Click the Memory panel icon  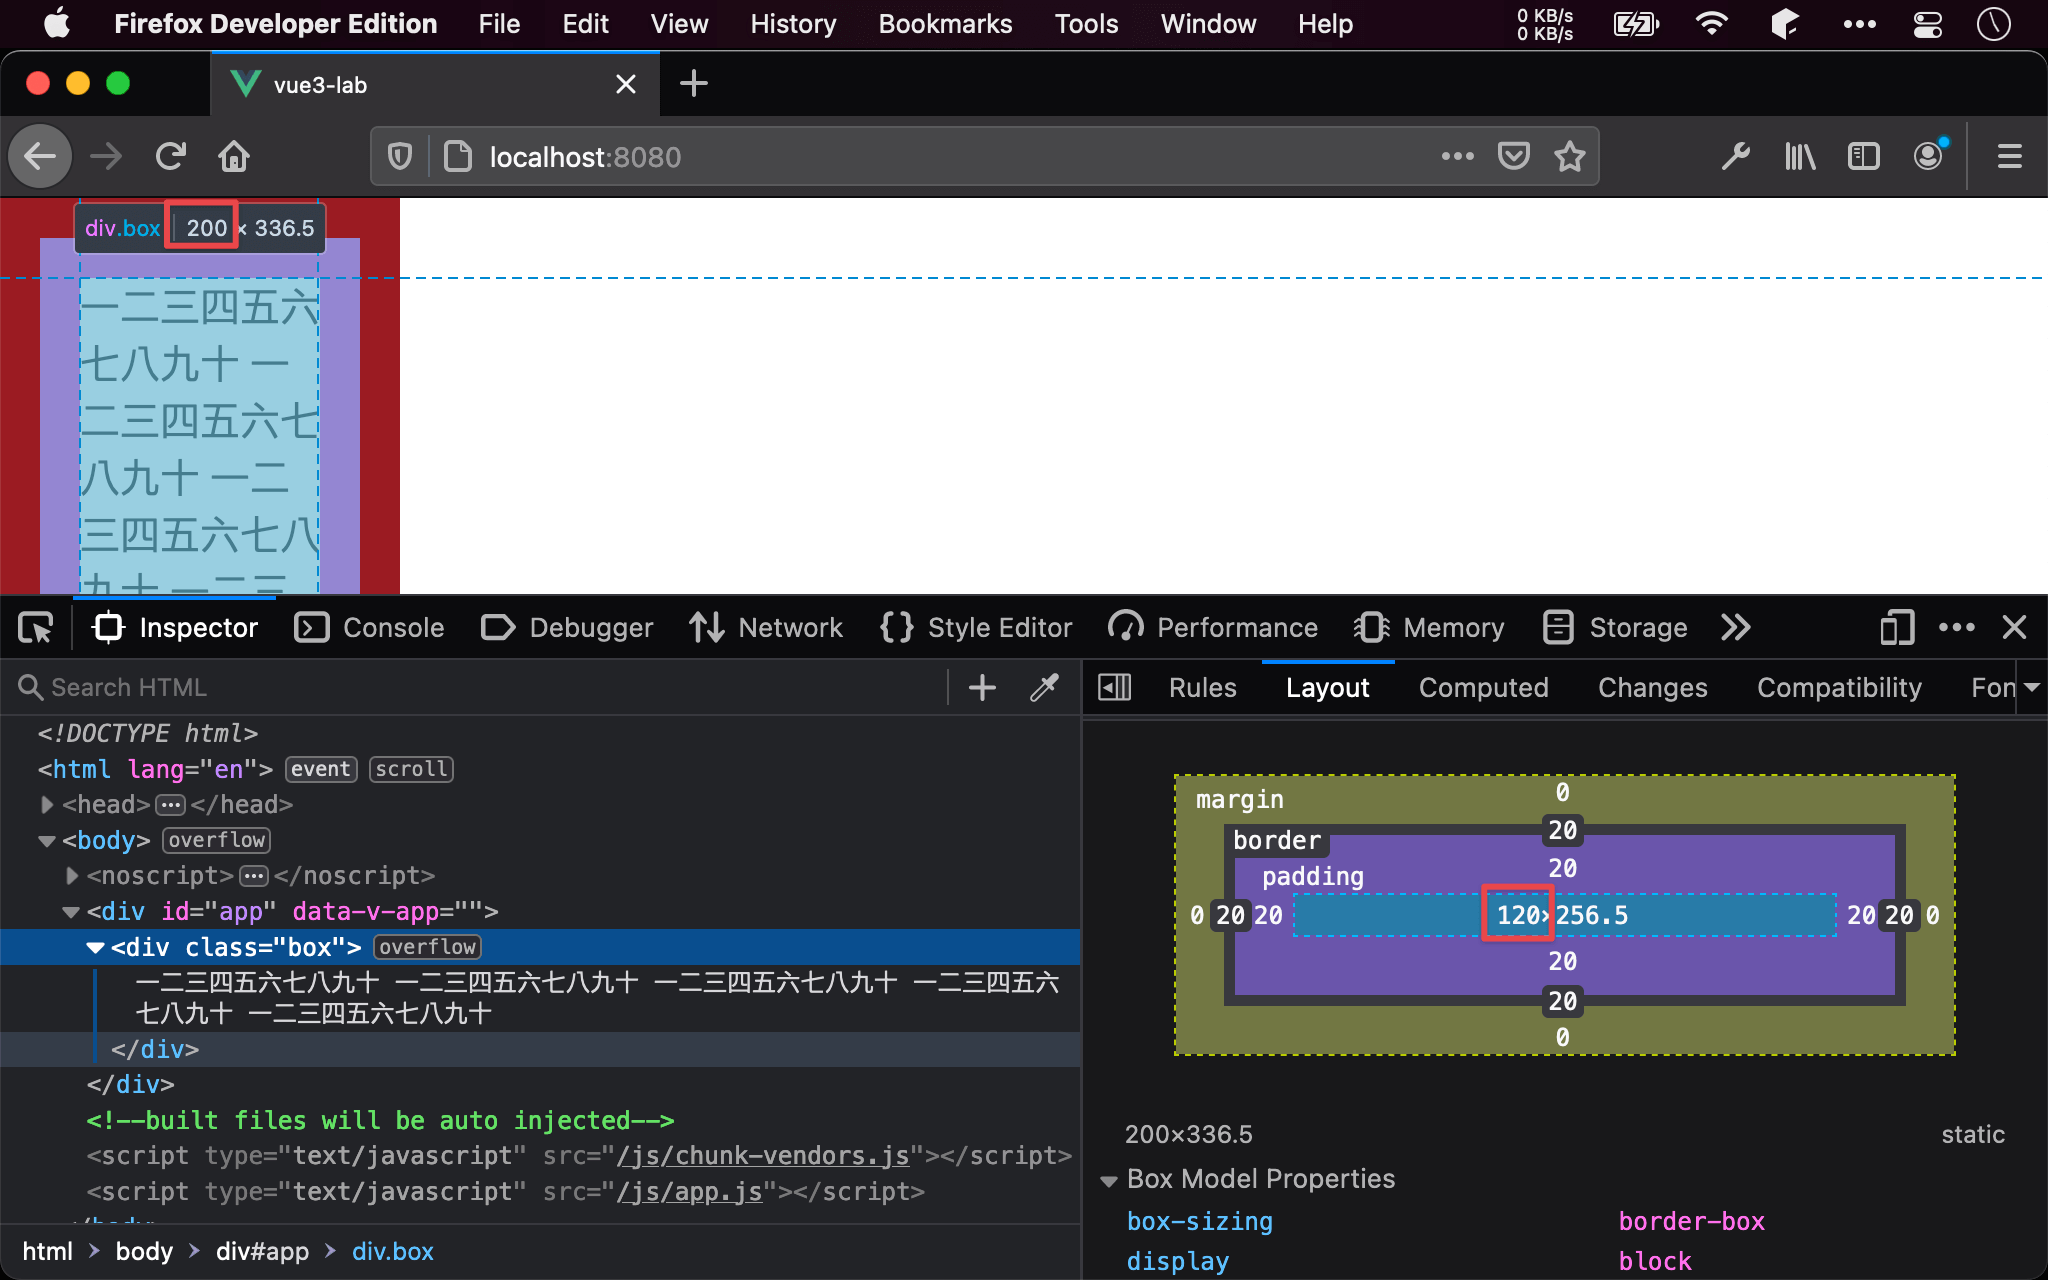[x=1370, y=628]
